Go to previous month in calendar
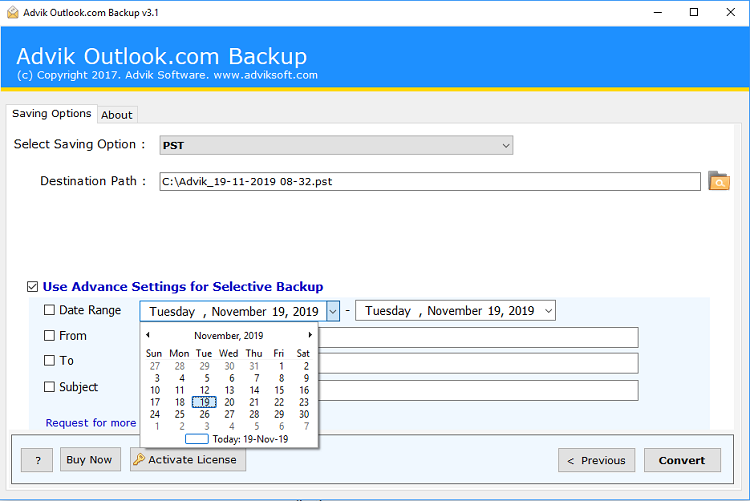The width and height of the screenshot is (750, 501). point(148,335)
